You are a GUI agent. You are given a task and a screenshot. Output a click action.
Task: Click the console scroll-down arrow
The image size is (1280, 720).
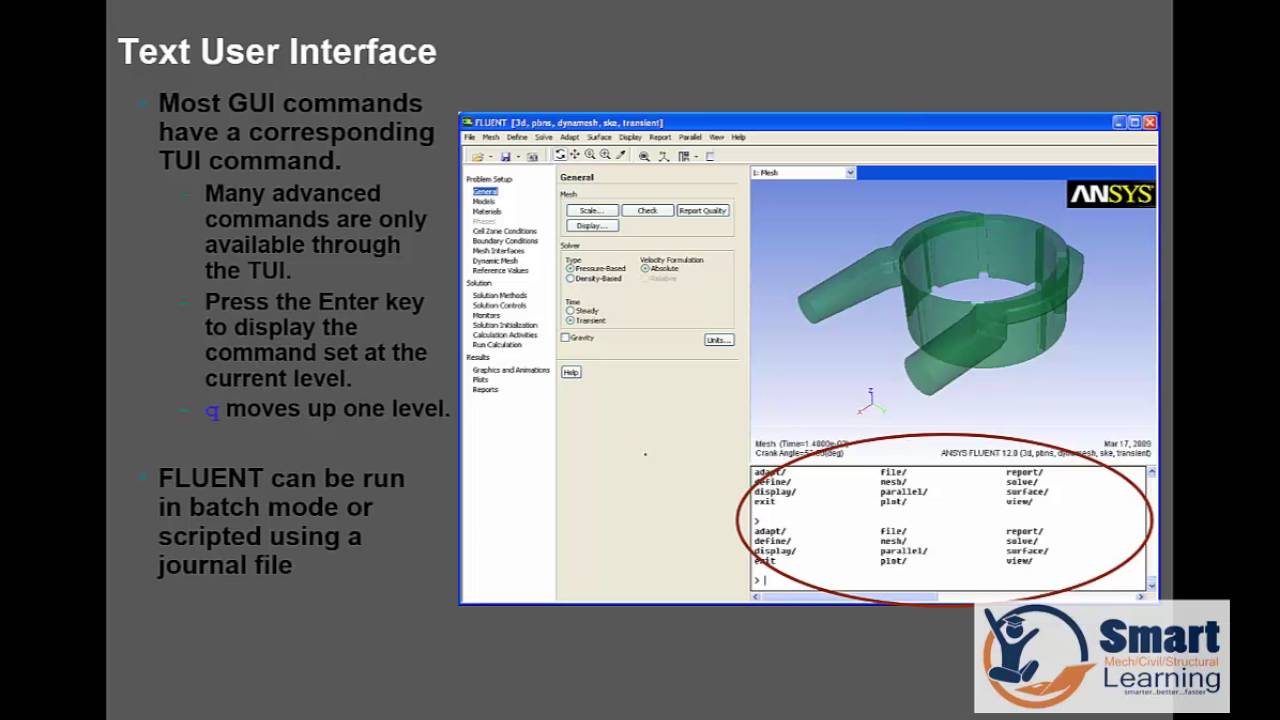pos(1152,585)
